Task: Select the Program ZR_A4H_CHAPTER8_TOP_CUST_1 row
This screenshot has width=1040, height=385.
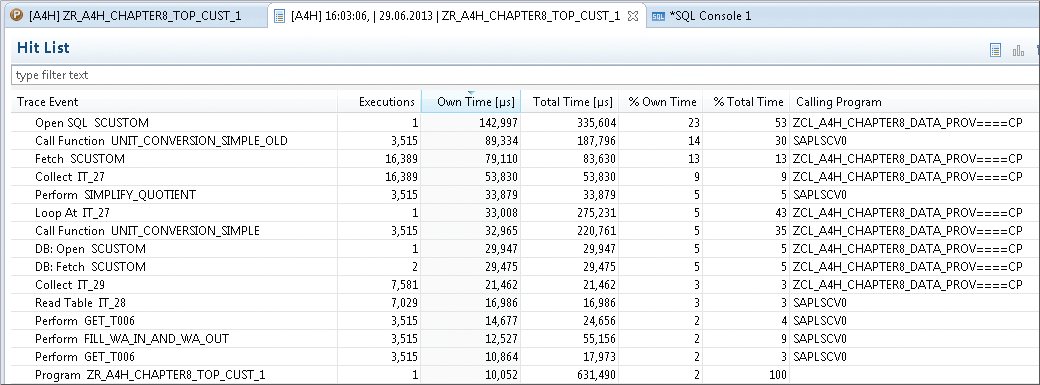Action: (520, 374)
